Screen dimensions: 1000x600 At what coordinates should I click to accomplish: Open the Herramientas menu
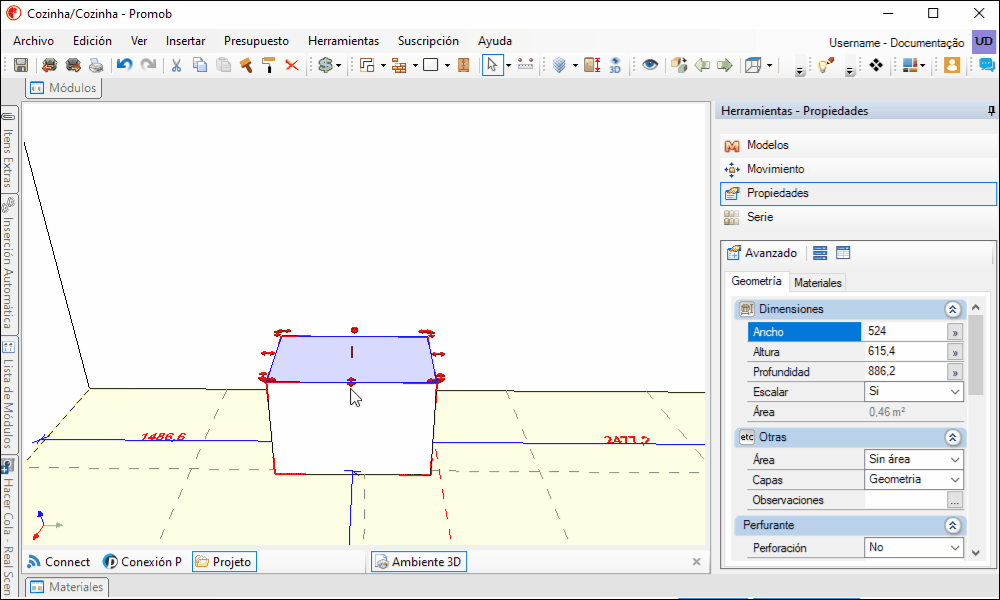[343, 41]
